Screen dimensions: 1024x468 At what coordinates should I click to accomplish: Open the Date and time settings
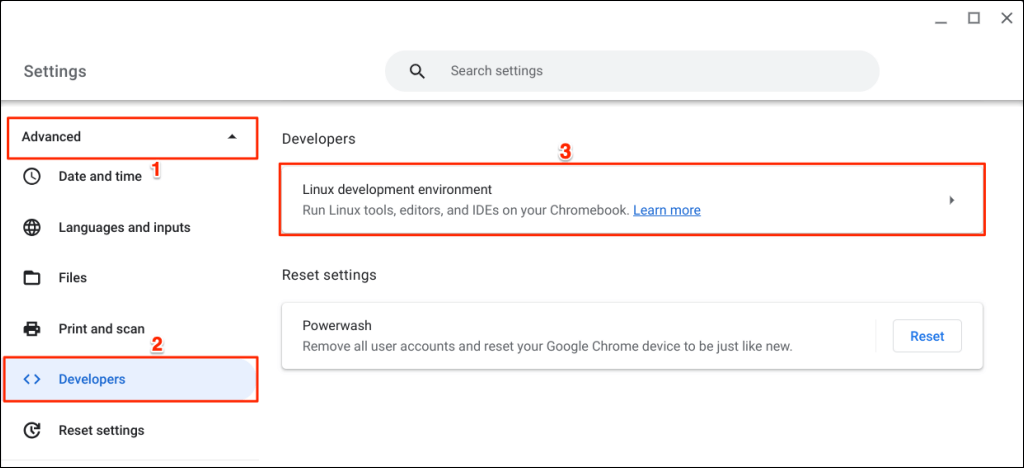click(100, 176)
